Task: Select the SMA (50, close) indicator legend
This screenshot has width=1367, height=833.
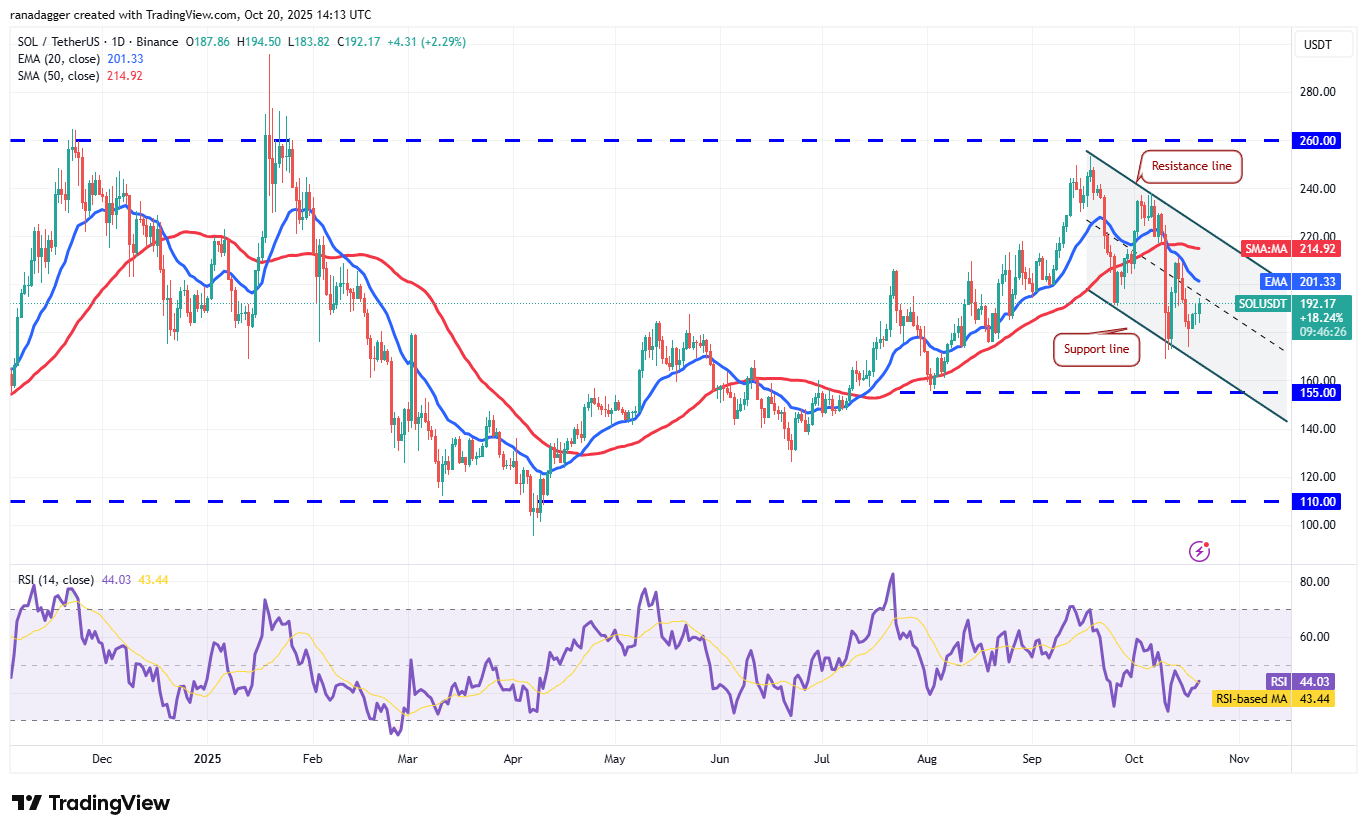Action: pos(58,76)
